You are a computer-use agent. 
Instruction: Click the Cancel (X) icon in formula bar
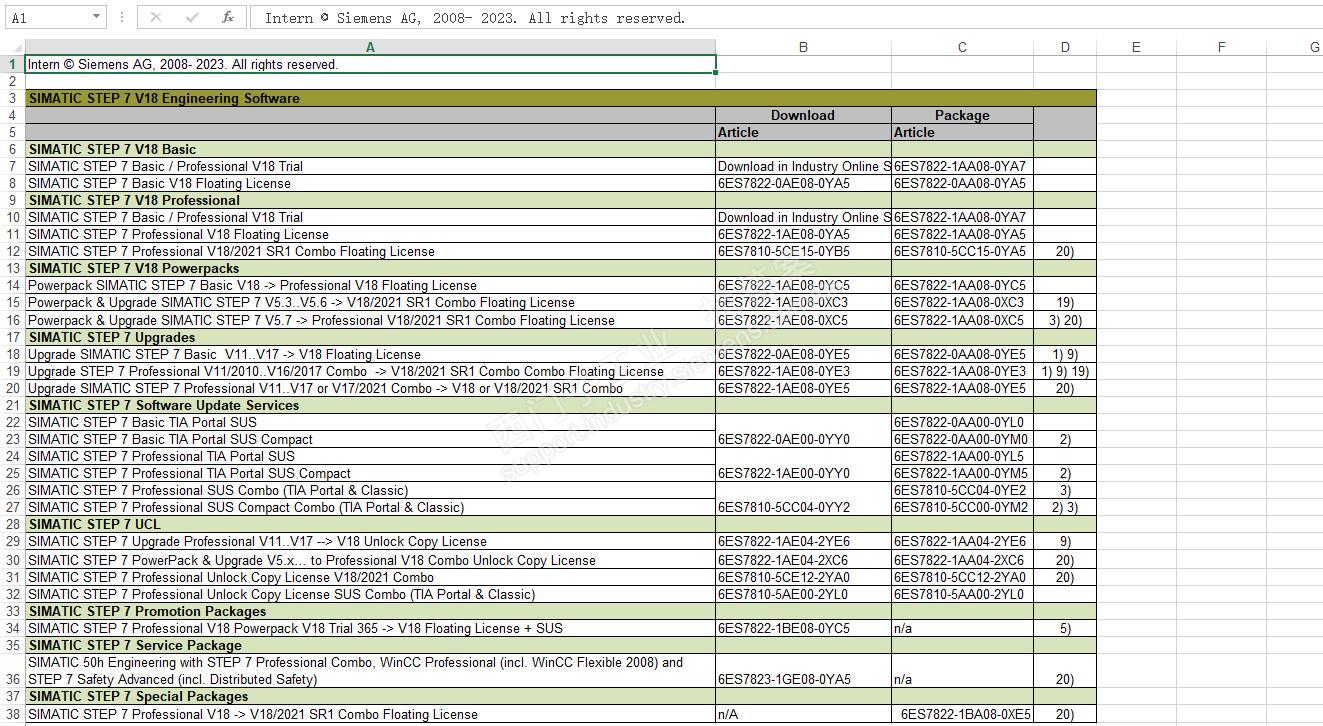coord(156,17)
